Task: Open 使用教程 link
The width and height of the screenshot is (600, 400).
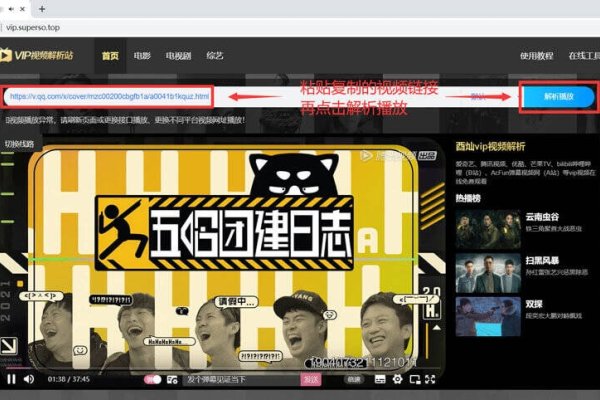Action: pyautogui.click(x=536, y=56)
